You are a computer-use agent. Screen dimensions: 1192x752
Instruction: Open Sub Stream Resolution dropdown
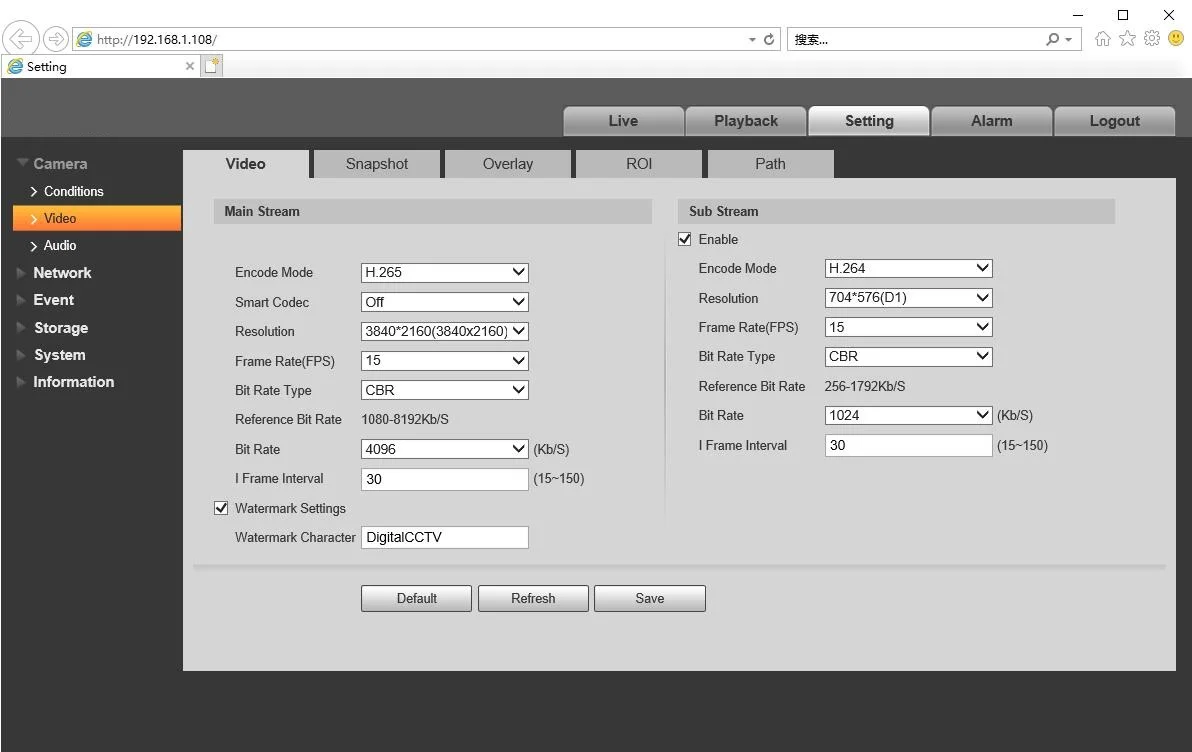[908, 297]
